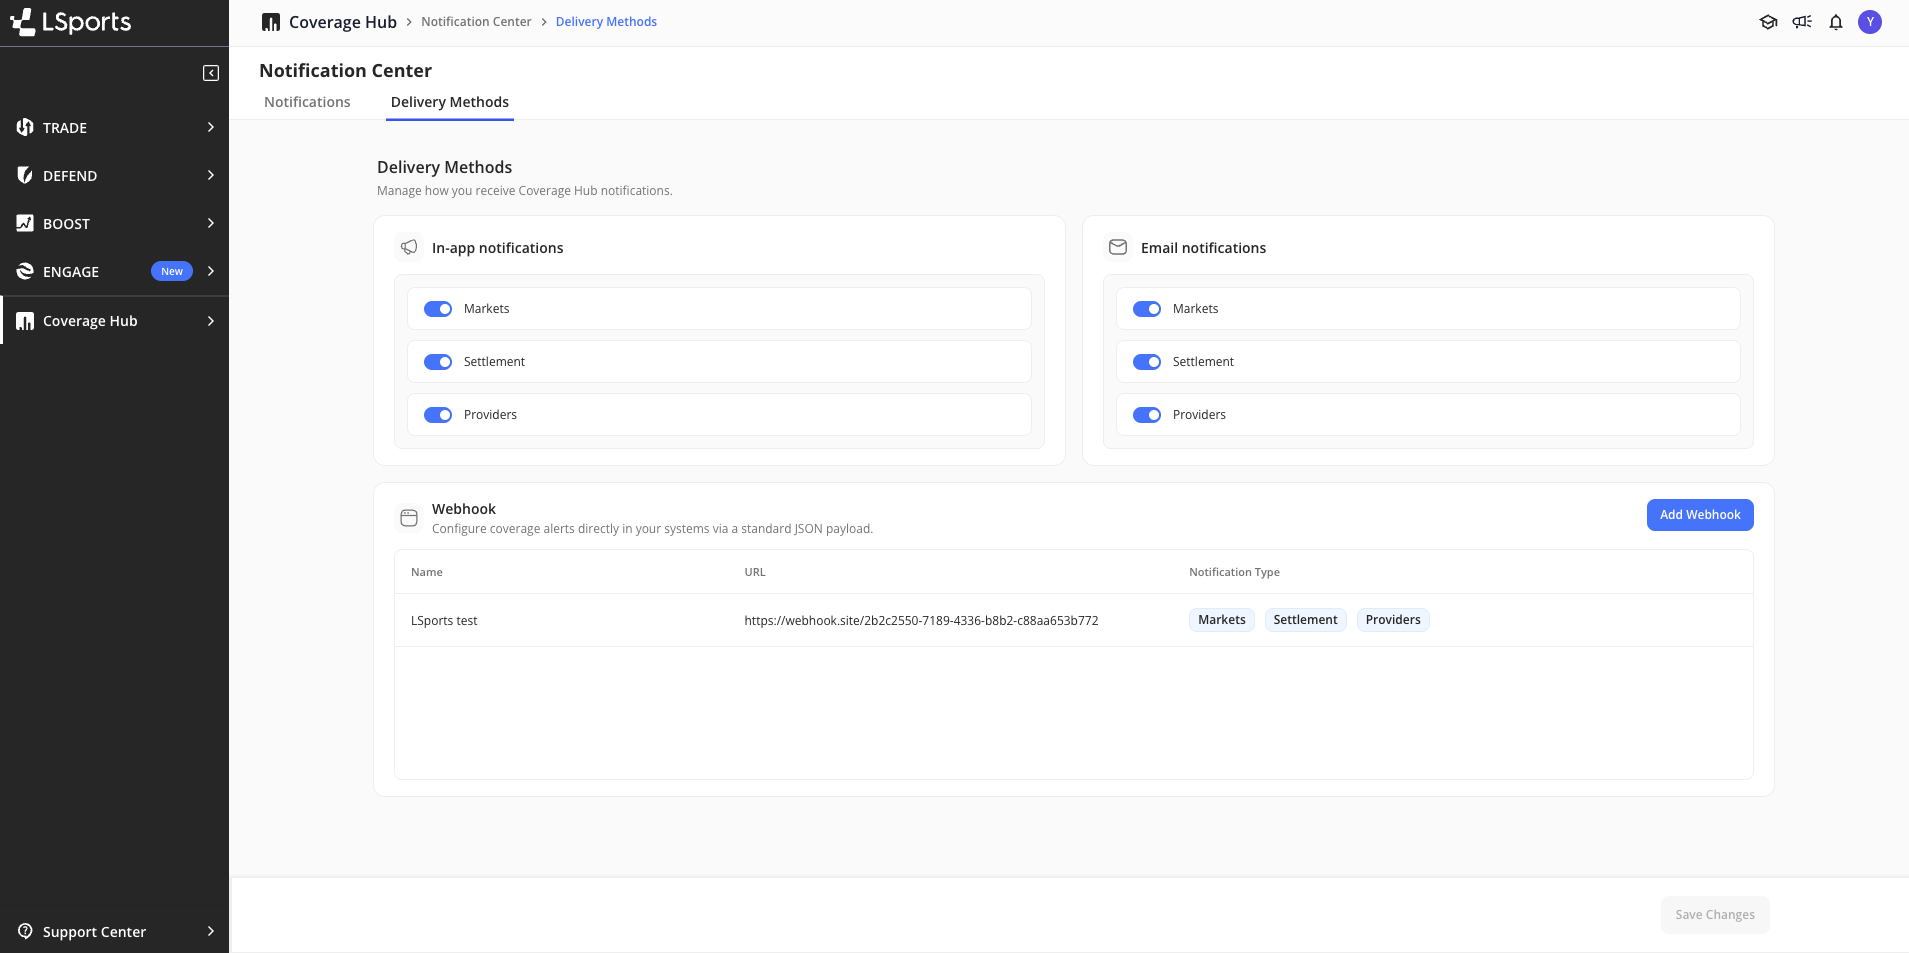
Task: Toggle email Markets notifications
Action: coord(1147,309)
